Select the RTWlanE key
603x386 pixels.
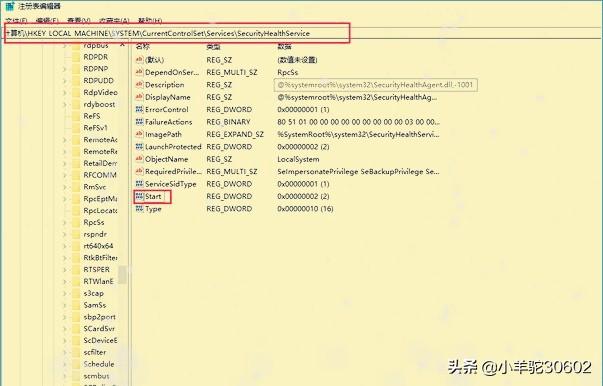pyautogui.click(x=98, y=281)
